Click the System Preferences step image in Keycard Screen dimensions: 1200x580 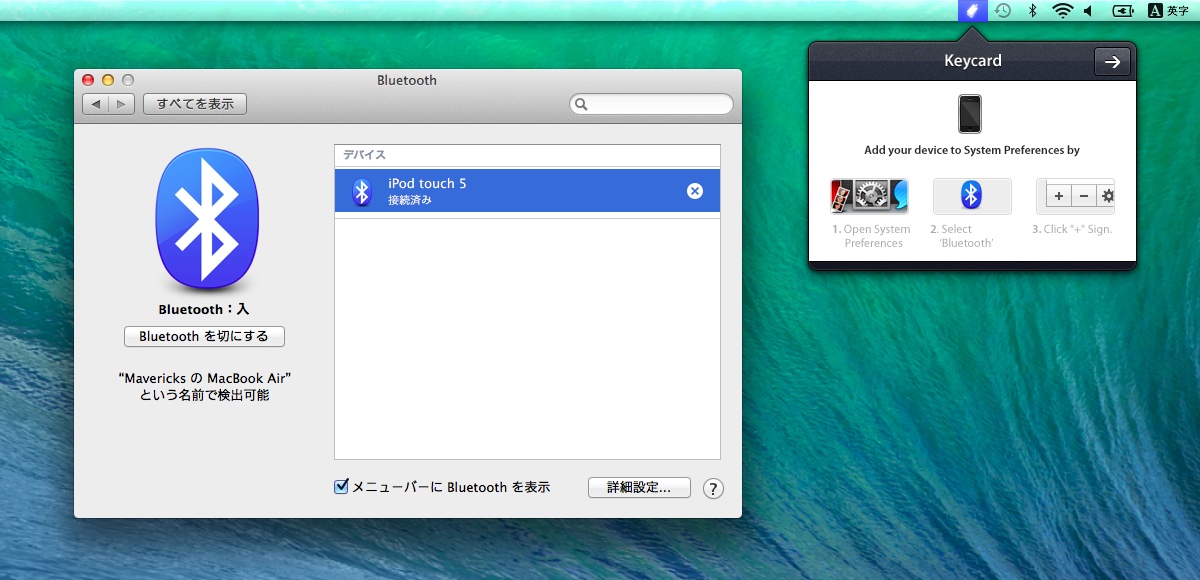tap(869, 196)
